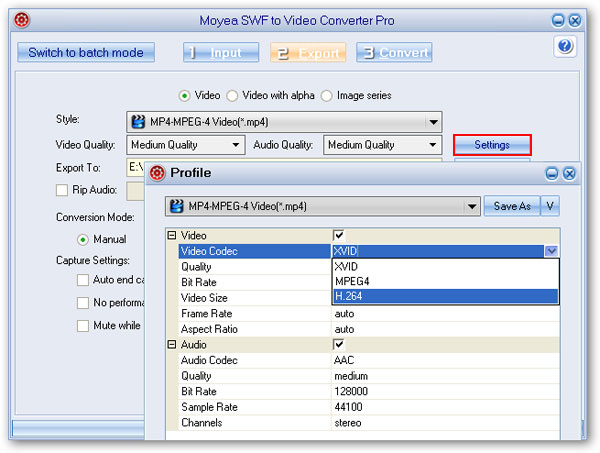Uncheck the Video section checkbox in Profile
This screenshot has height=453, width=600.
click(339, 235)
